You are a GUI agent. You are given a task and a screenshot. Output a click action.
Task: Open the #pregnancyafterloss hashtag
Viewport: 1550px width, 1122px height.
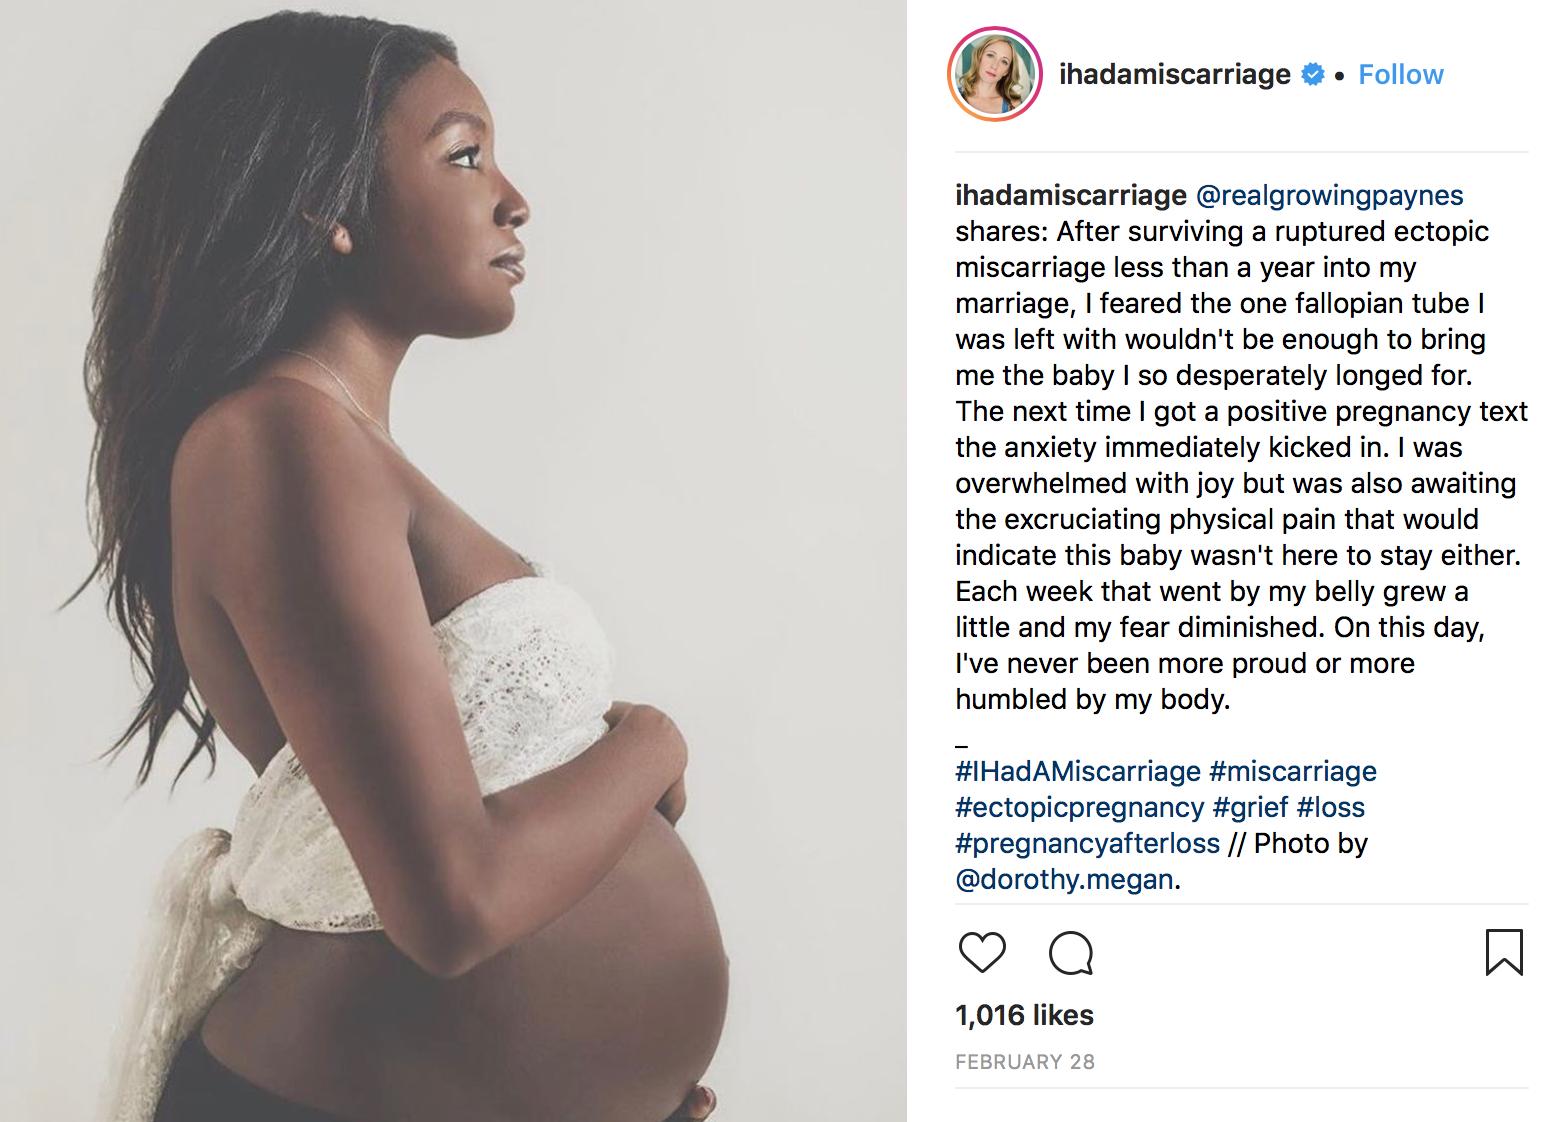[x=1087, y=843]
